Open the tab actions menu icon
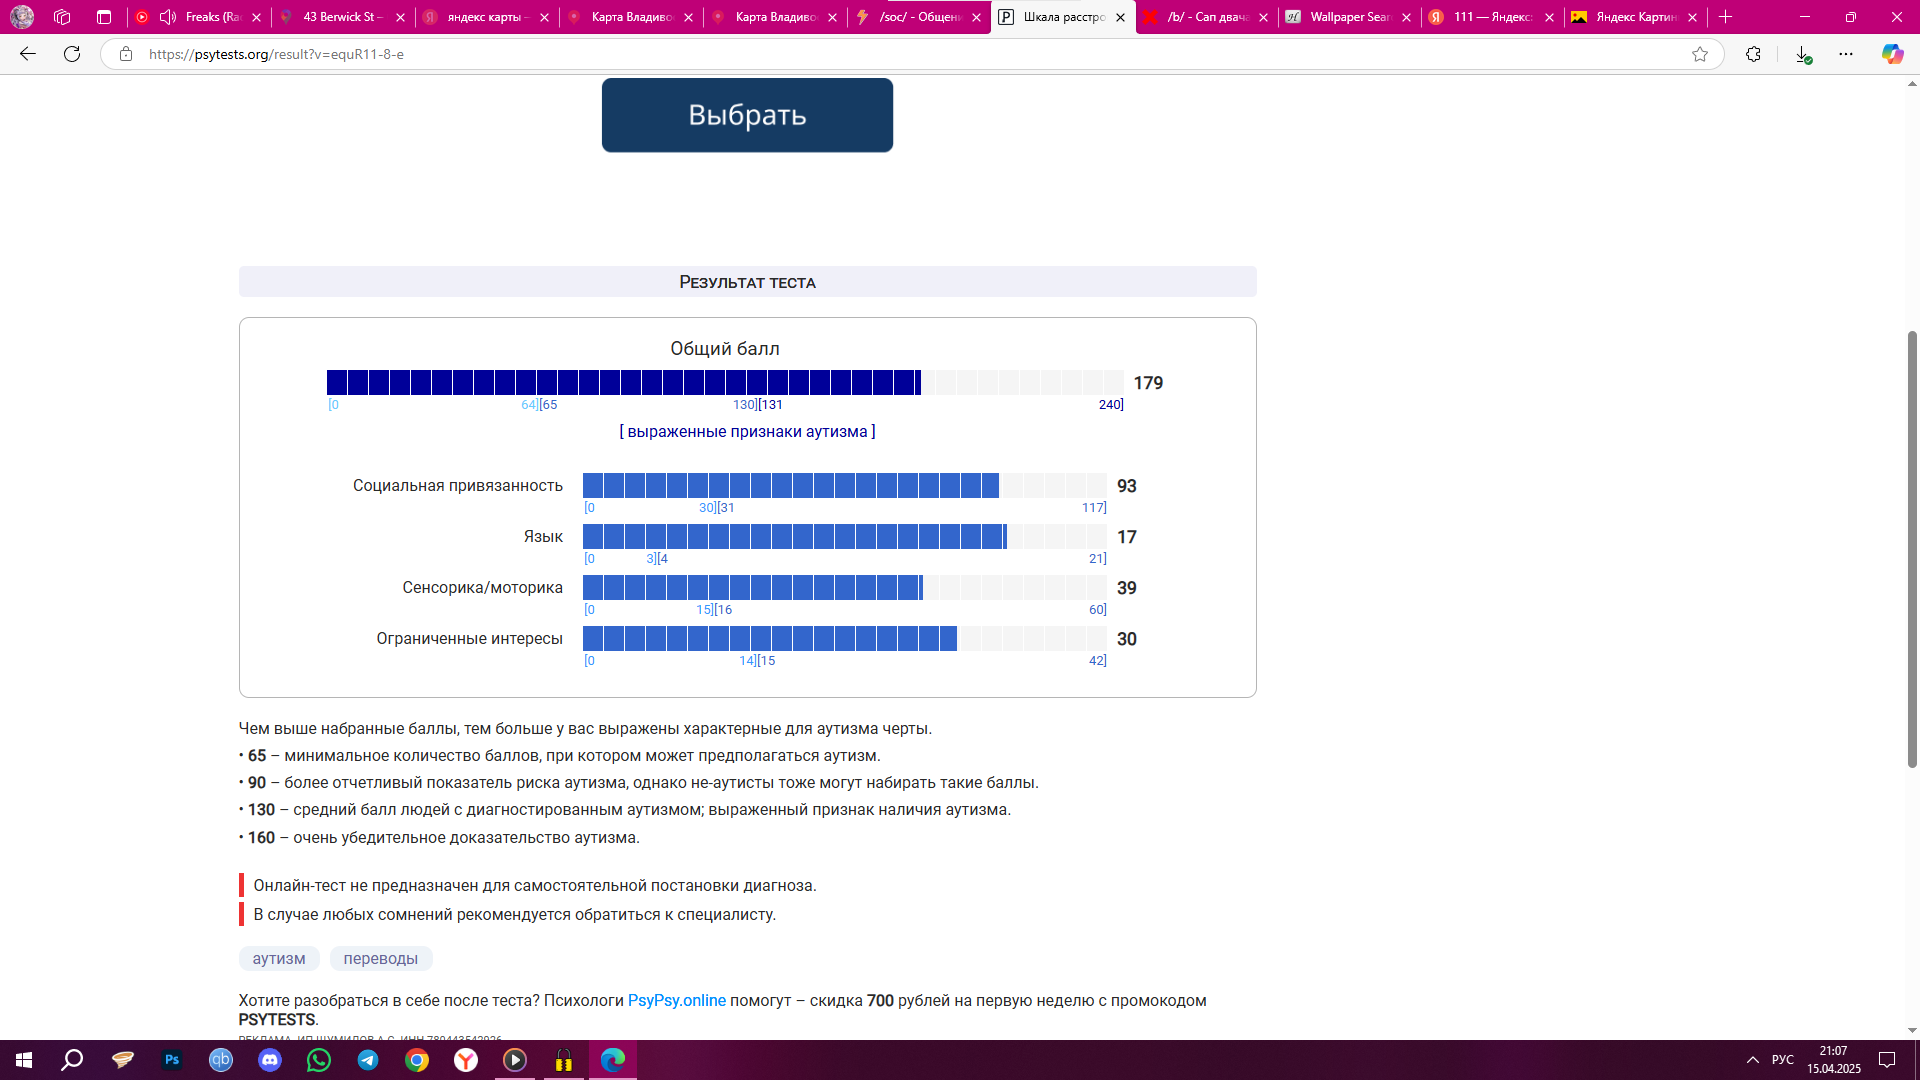 [x=104, y=17]
